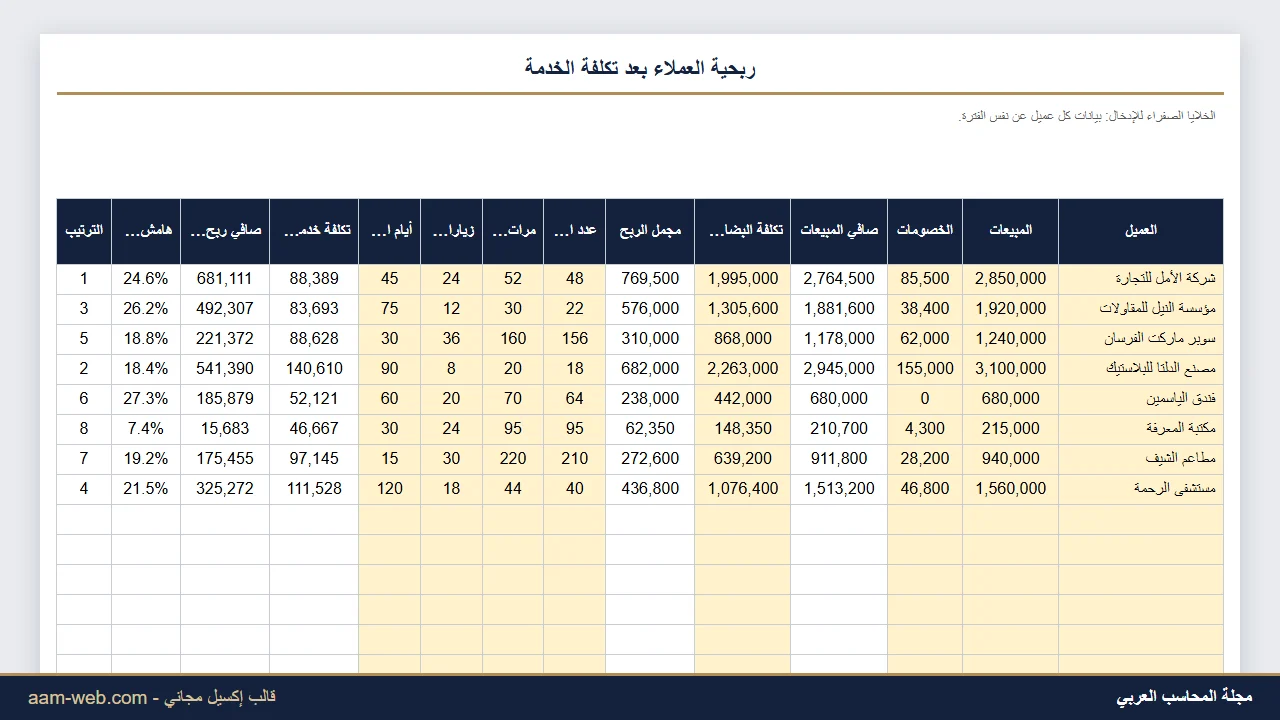Click discount value 4,300
This screenshot has width=1280, height=720.
click(925, 429)
